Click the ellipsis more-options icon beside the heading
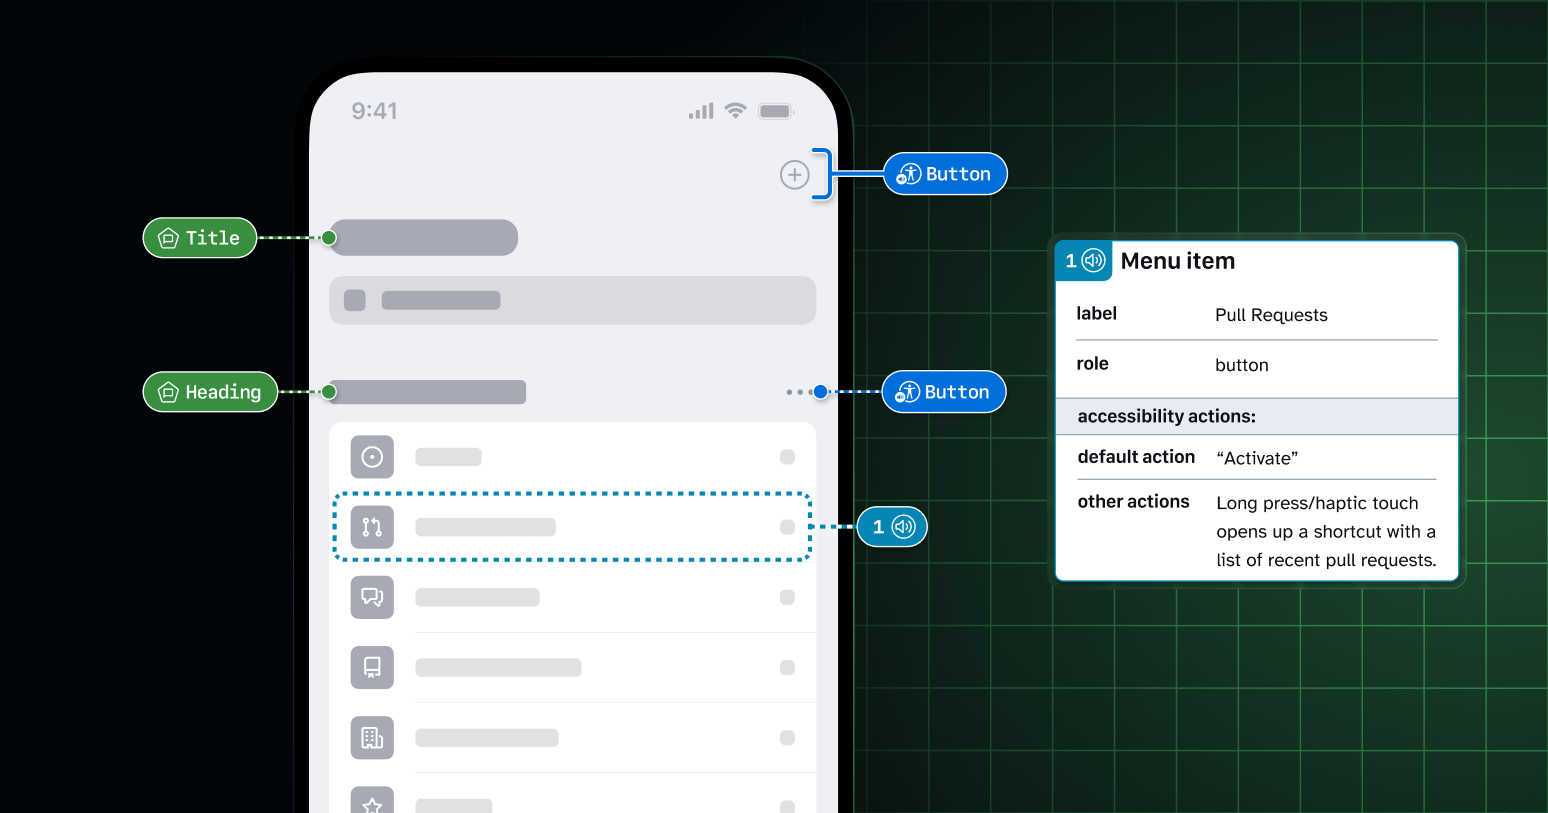Viewport: 1548px width, 813px height. [x=797, y=392]
